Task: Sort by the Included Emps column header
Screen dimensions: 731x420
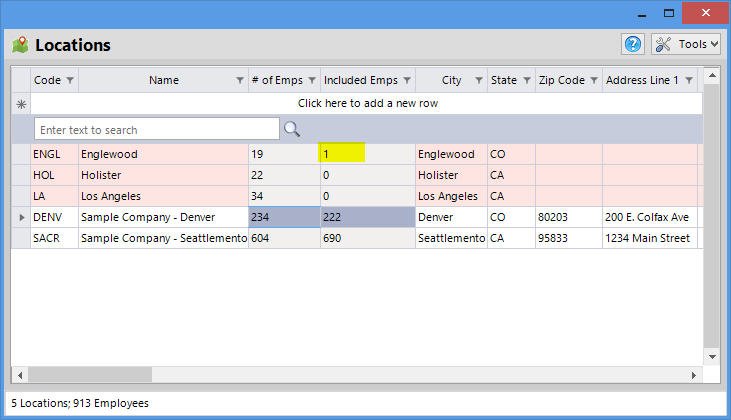Action: tap(360, 80)
